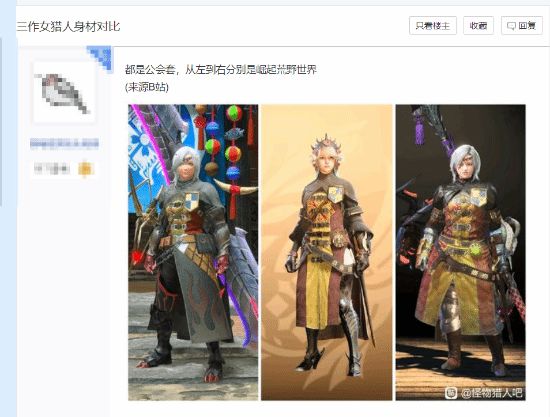Click the blue corner badge on the post

click(100, 58)
